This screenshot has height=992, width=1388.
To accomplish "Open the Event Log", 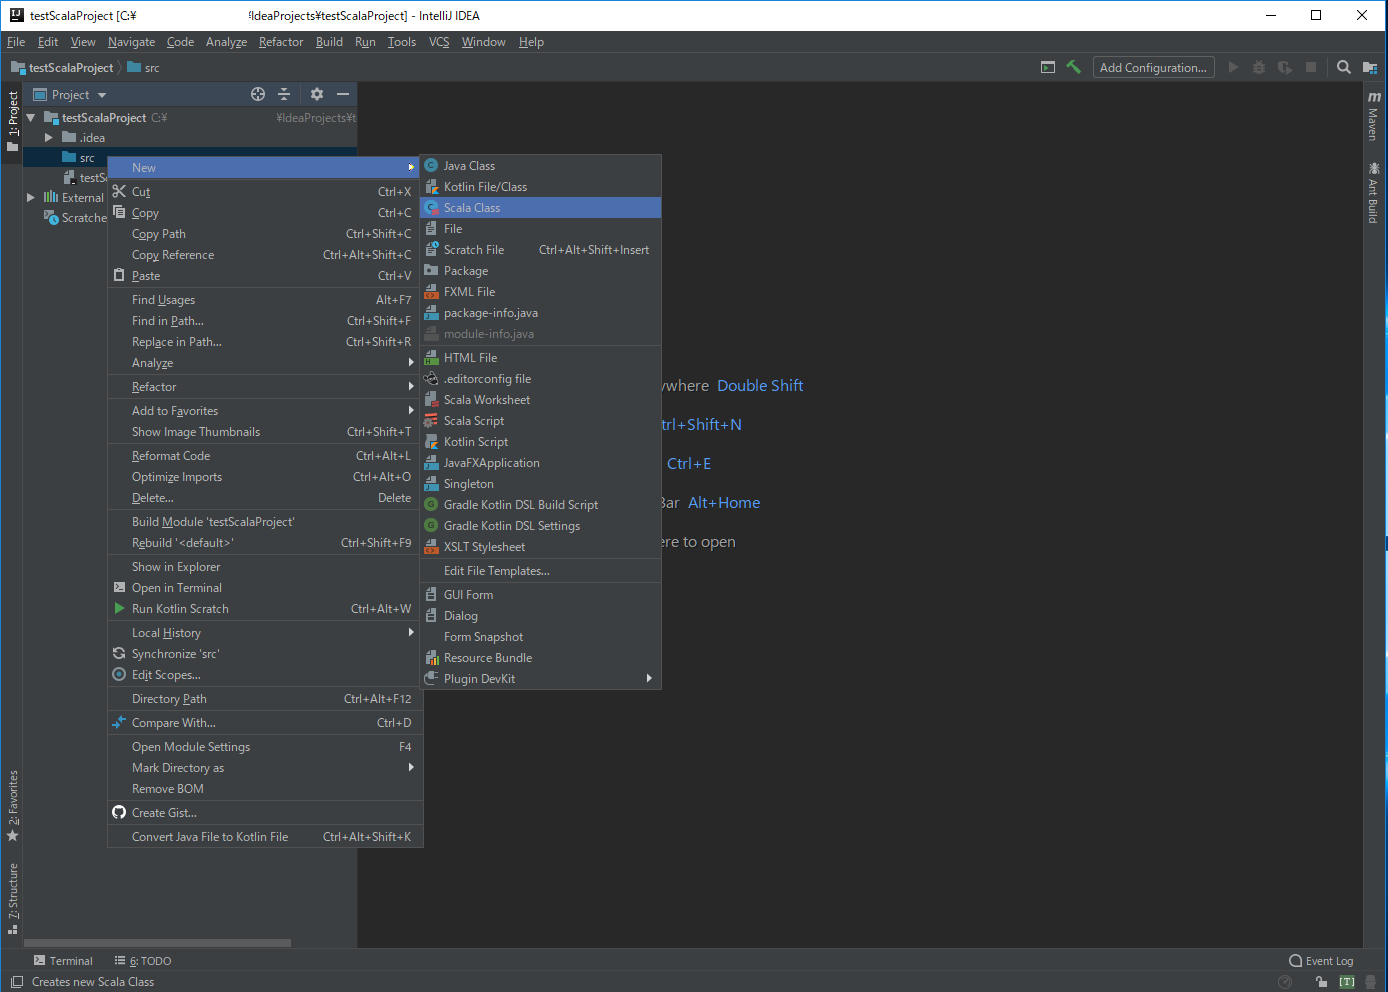I will point(1321,961).
